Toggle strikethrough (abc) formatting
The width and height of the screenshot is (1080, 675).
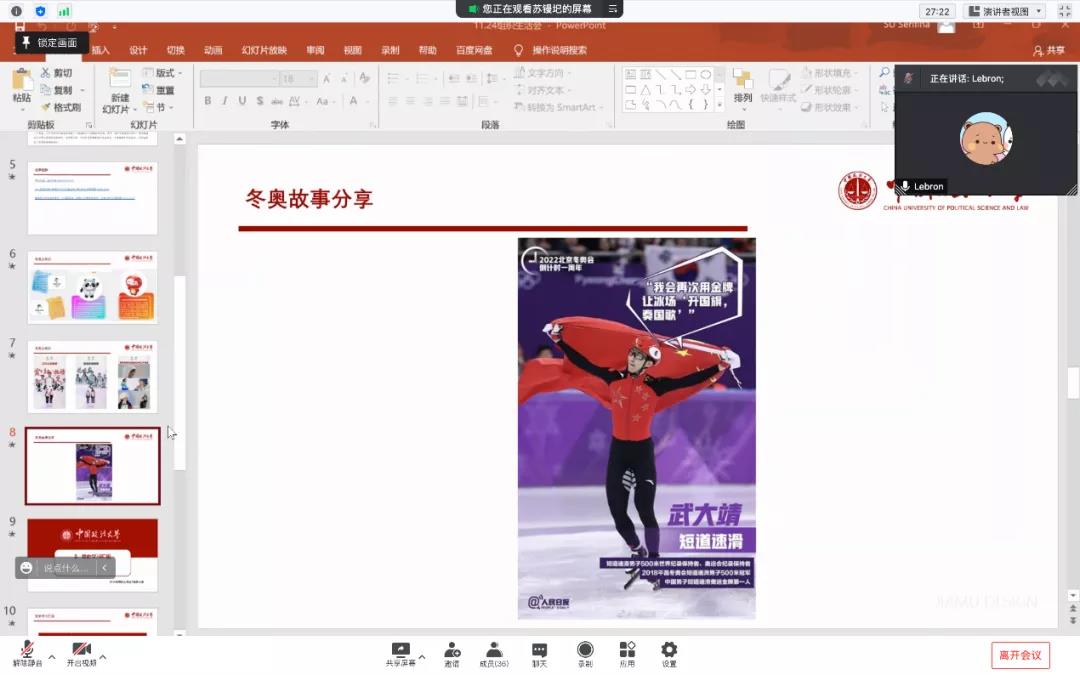277,101
